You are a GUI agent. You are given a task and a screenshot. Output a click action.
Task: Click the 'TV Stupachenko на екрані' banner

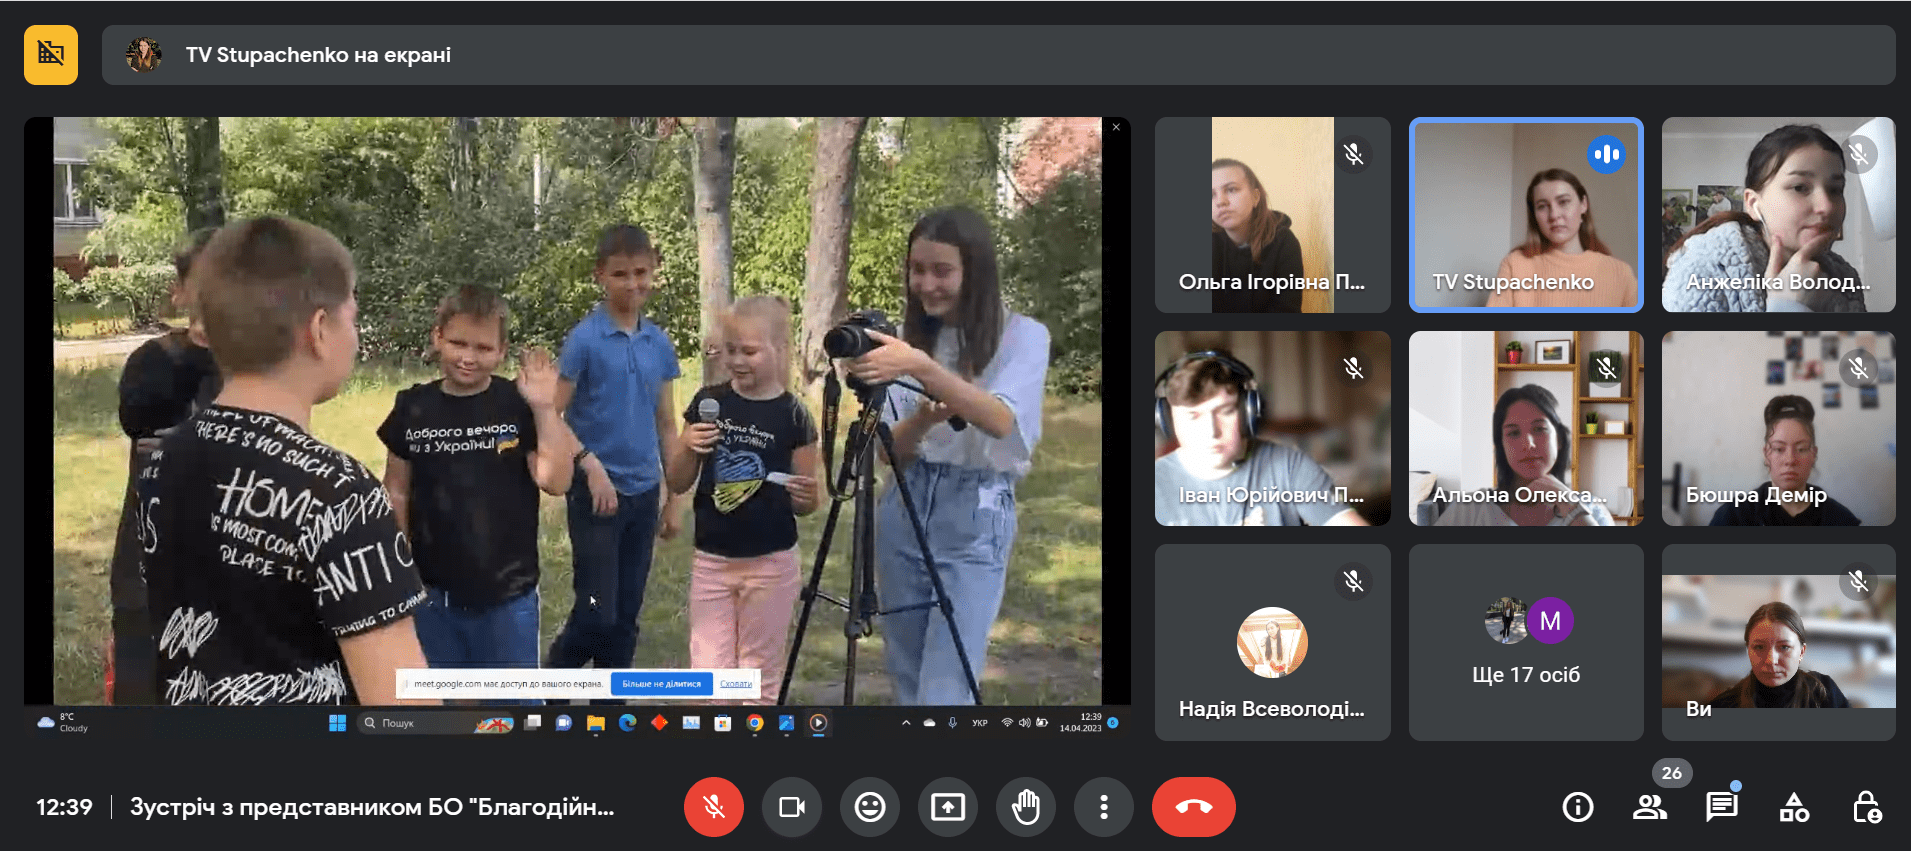318,55
